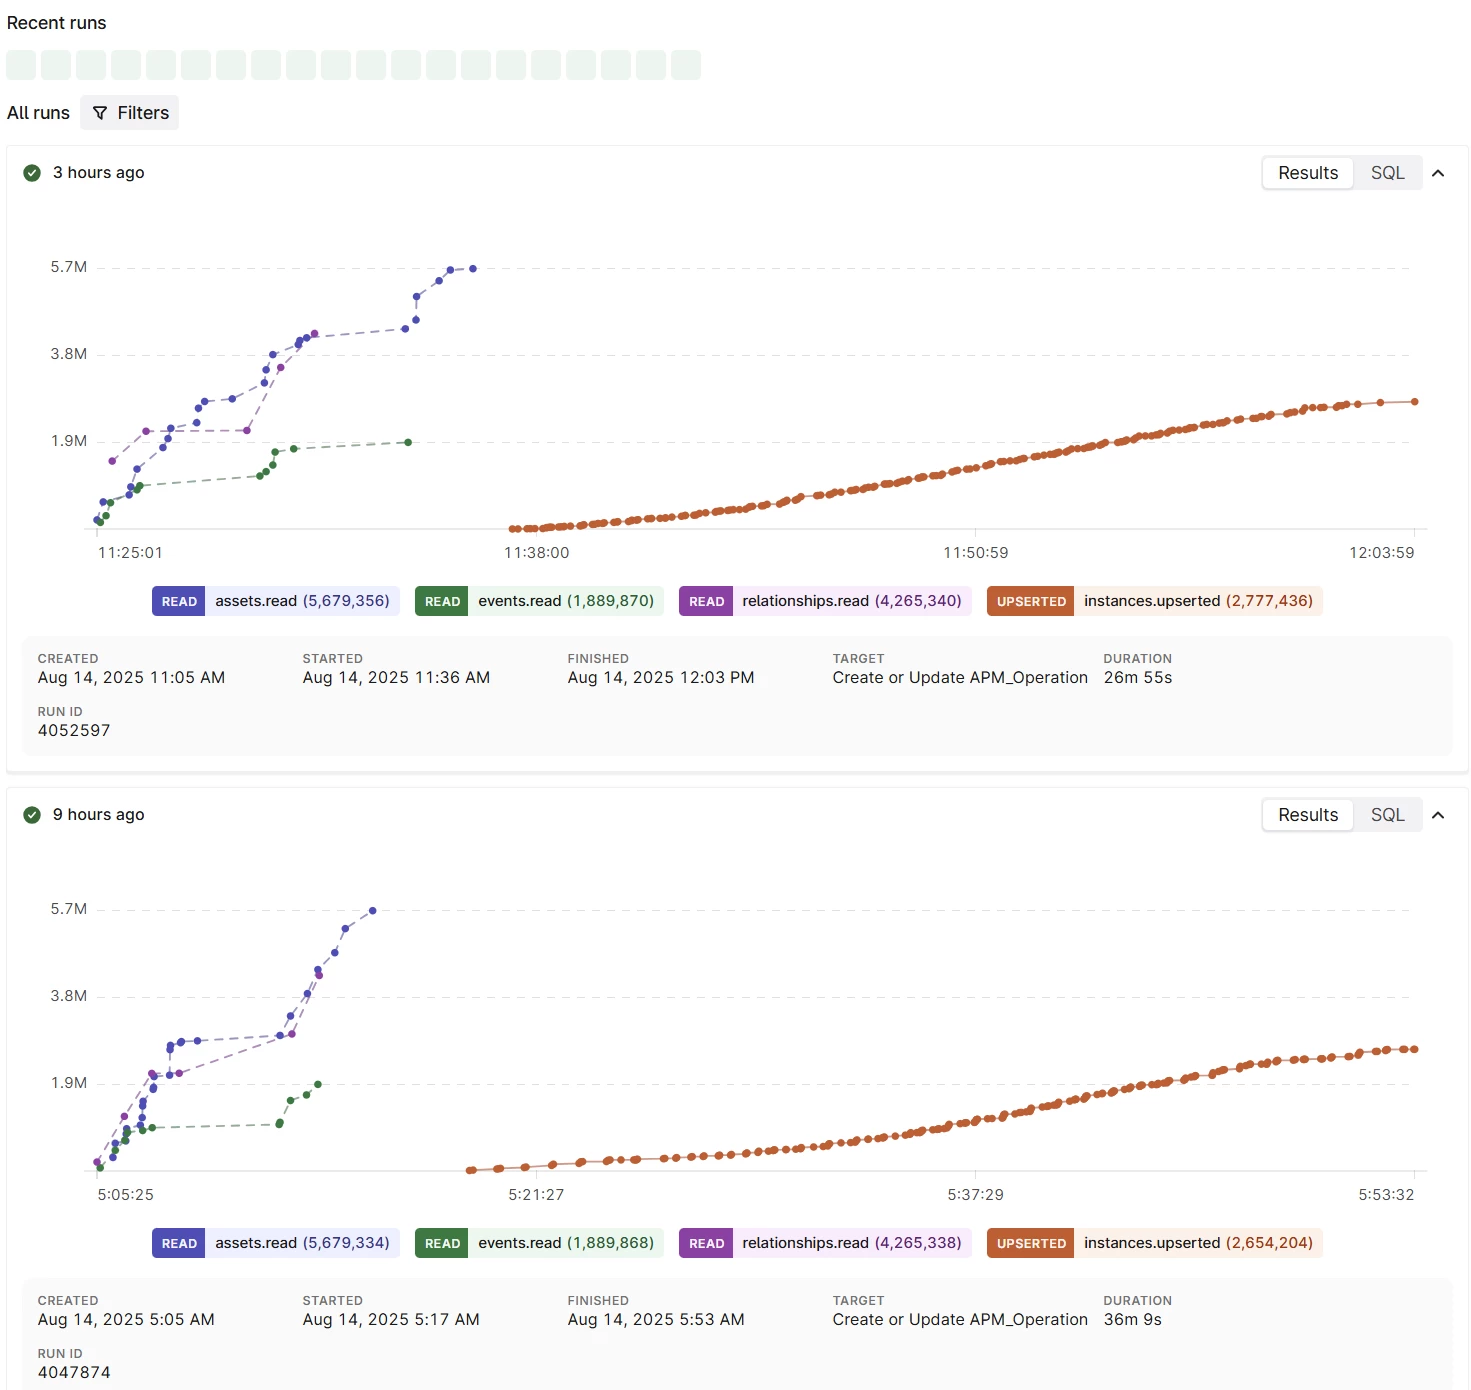1471x1390 pixels.
Task: Click run ID 4047874
Action: pos(74,1373)
